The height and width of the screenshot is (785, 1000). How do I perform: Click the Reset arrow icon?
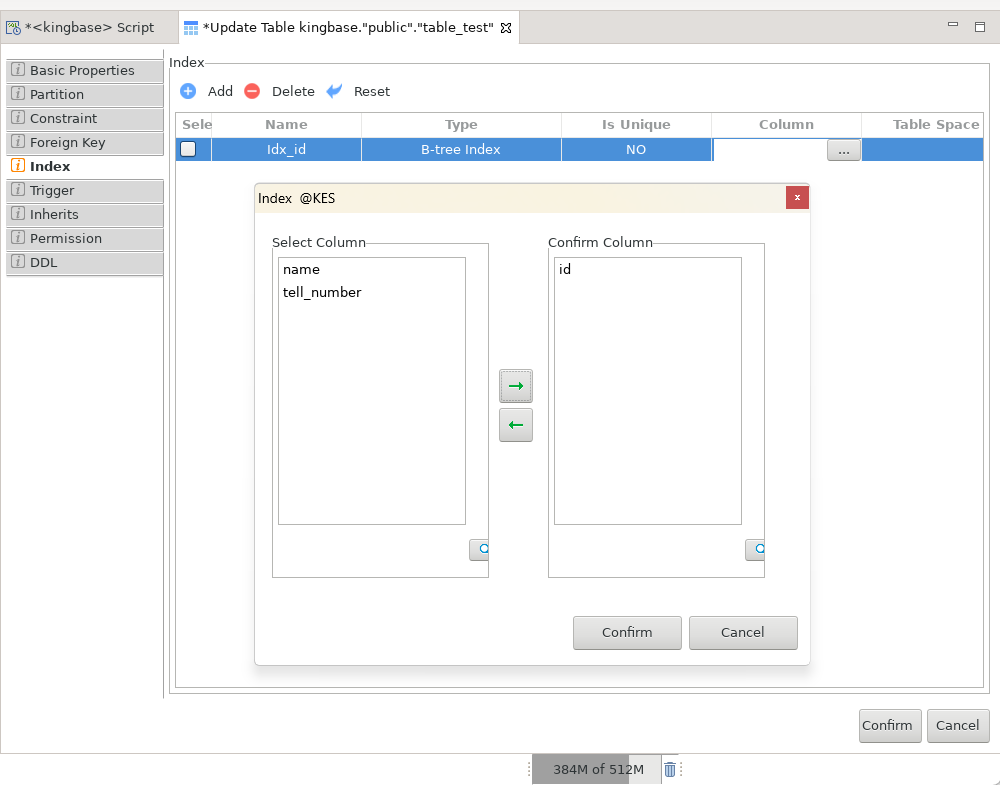click(x=335, y=91)
